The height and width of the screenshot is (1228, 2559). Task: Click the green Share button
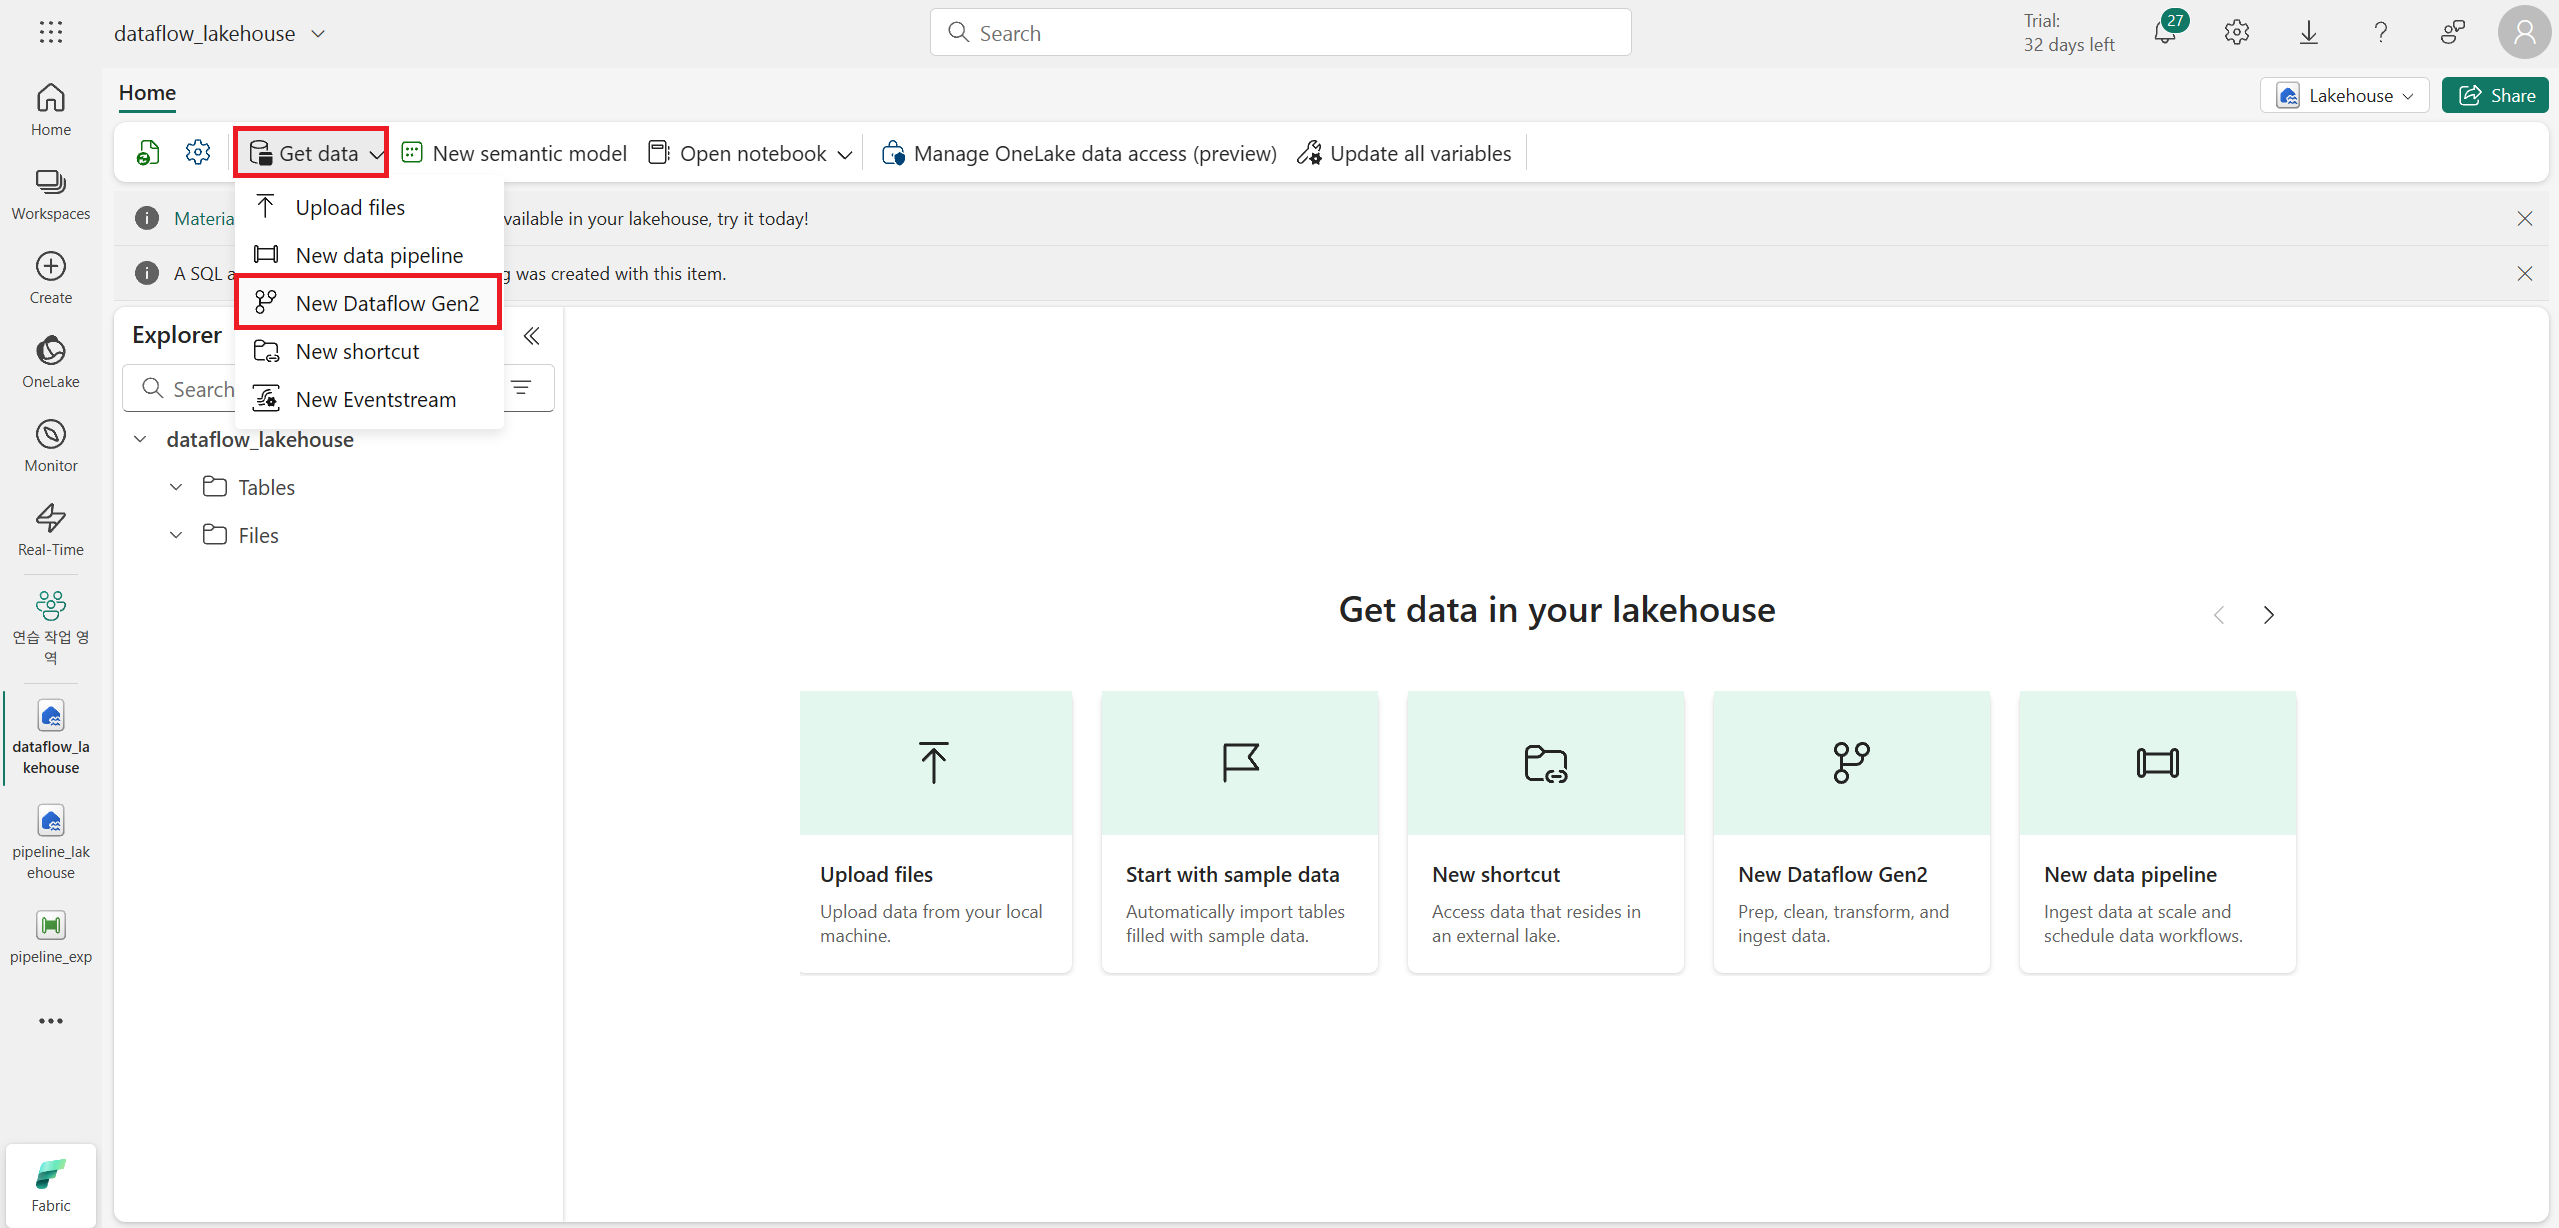tap(2495, 96)
